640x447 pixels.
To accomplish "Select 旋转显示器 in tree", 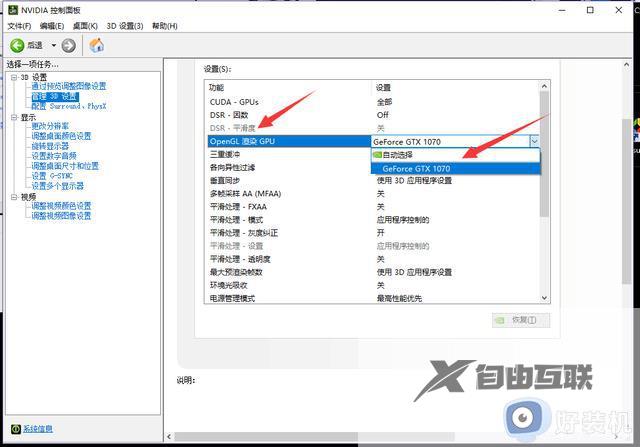I will coord(50,146).
